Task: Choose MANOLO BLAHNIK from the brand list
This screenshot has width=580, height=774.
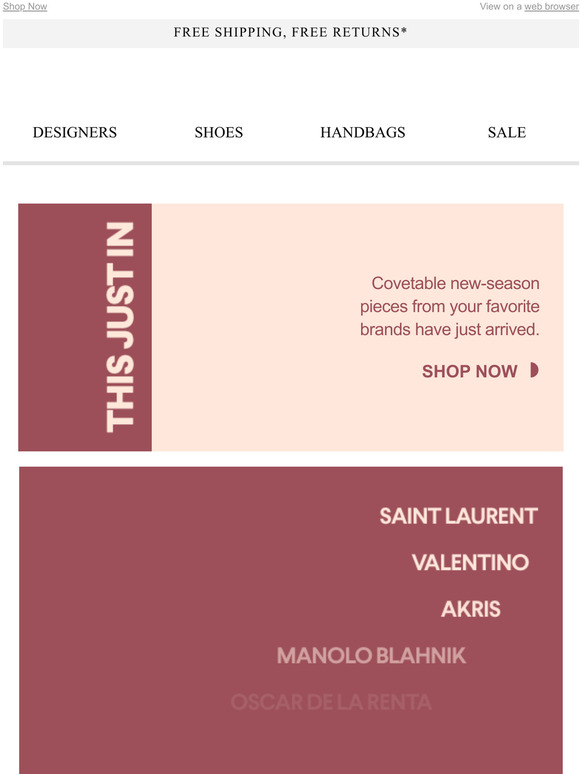Action: 371,656
